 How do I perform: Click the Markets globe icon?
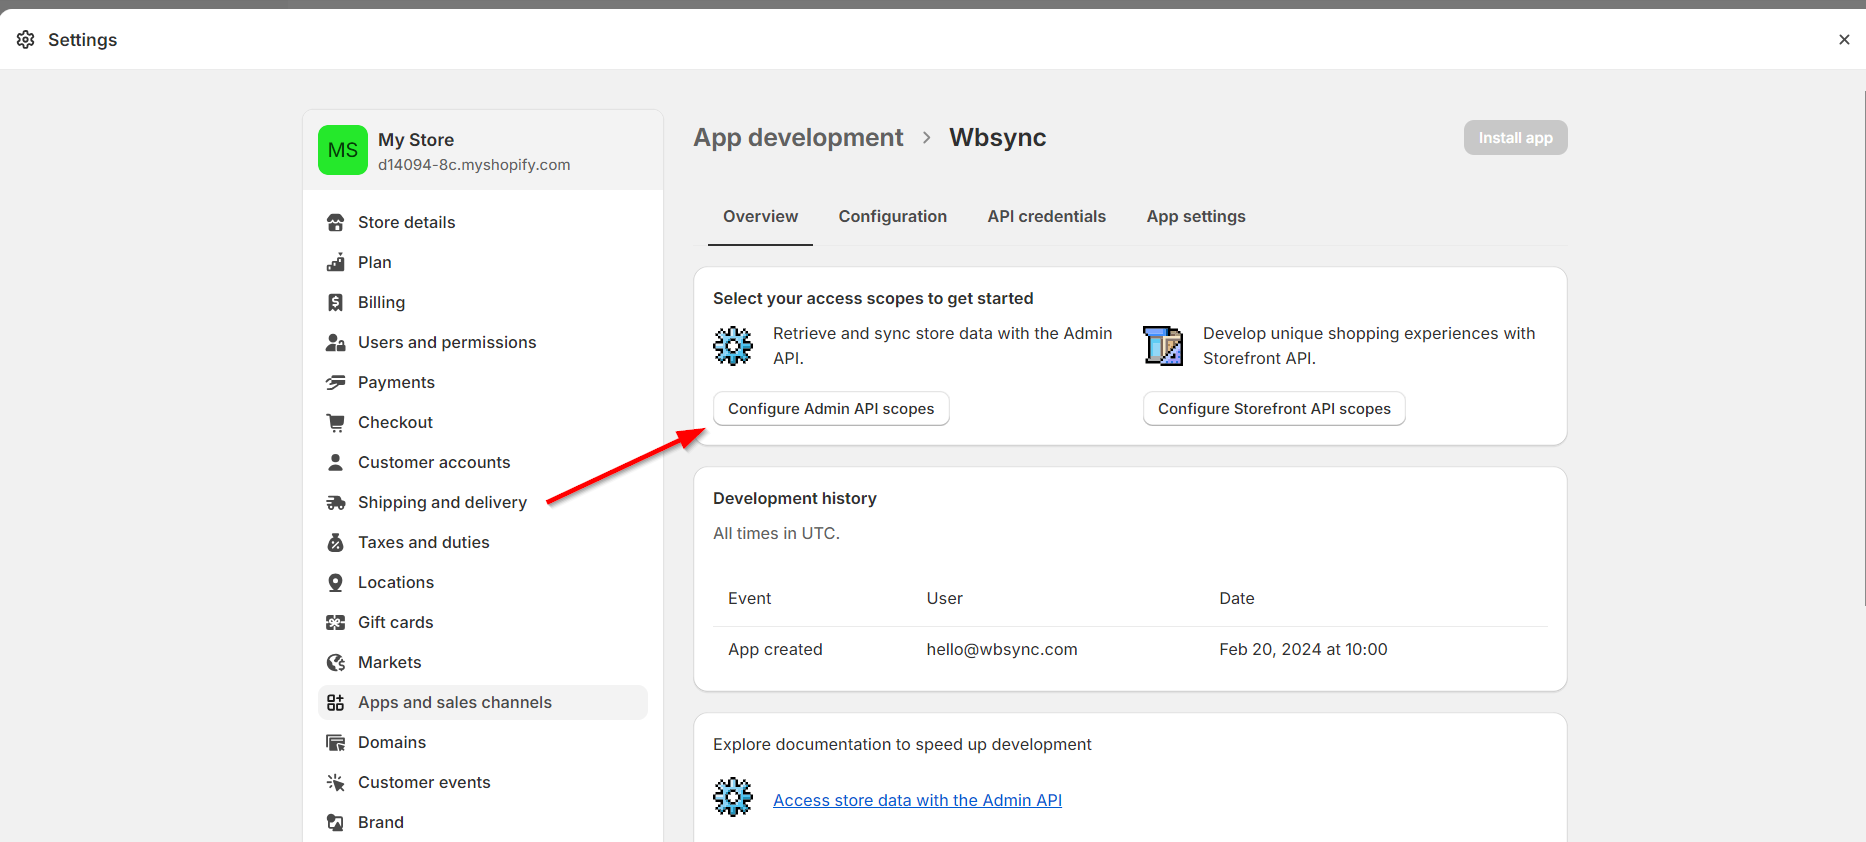tap(336, 662)
